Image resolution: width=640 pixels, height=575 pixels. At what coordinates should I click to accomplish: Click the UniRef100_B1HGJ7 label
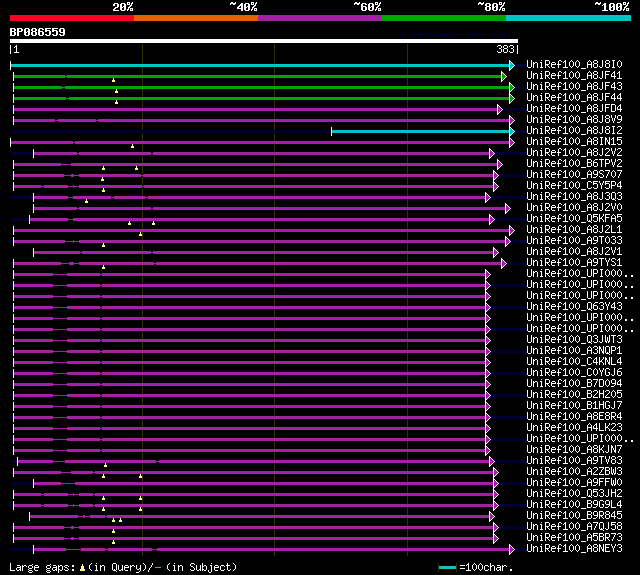[x=574, y=406]
